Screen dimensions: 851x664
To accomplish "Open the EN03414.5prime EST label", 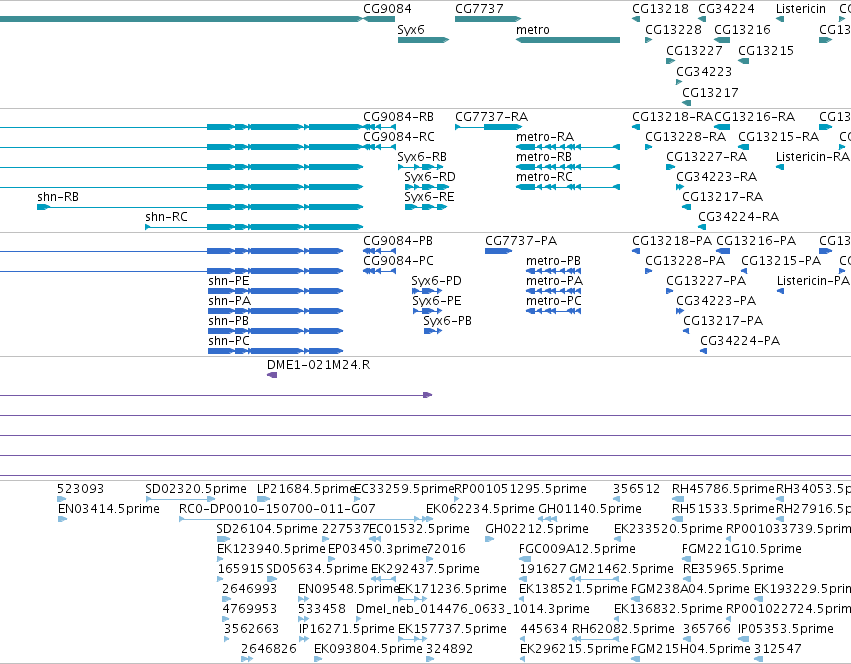I will click(109, 509).
